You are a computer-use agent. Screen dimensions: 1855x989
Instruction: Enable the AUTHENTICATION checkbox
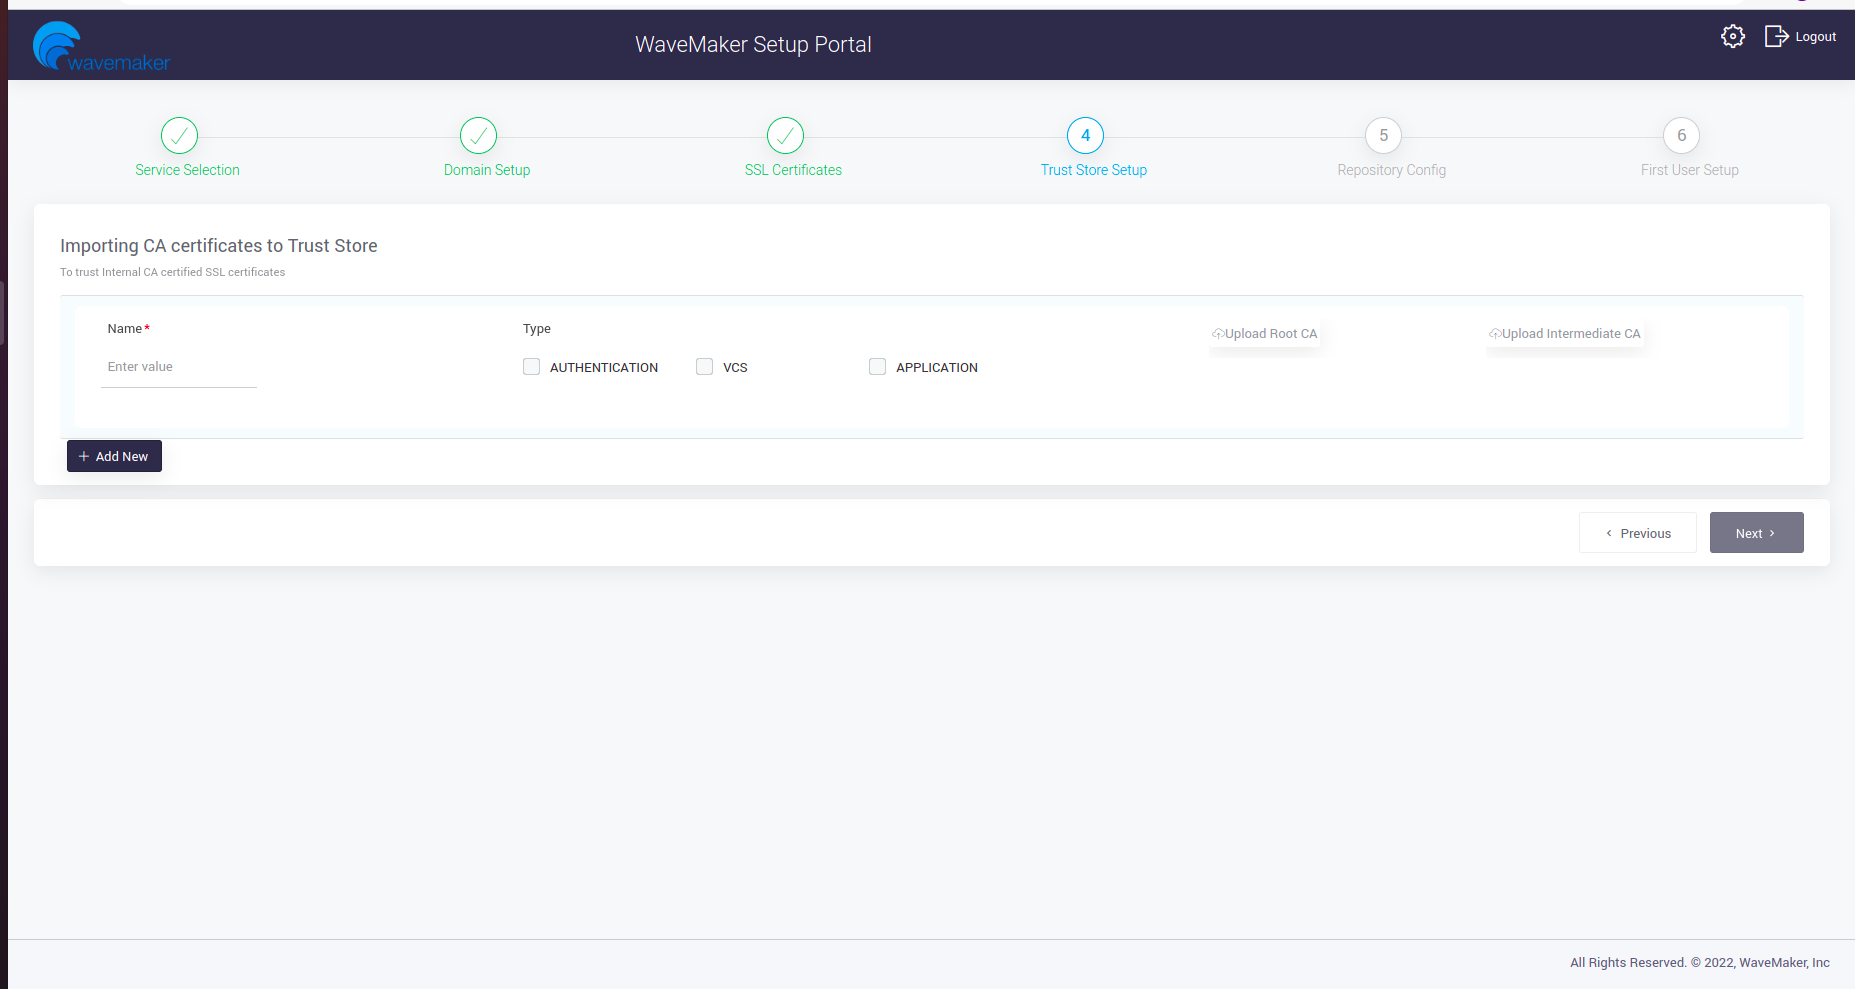coord(531,367)
